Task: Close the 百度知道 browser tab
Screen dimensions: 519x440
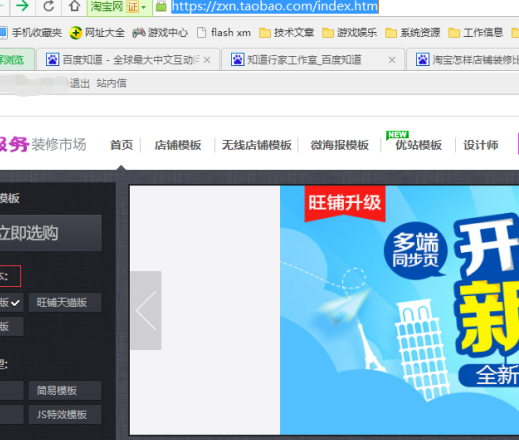Action: click(x=207, y=60)
